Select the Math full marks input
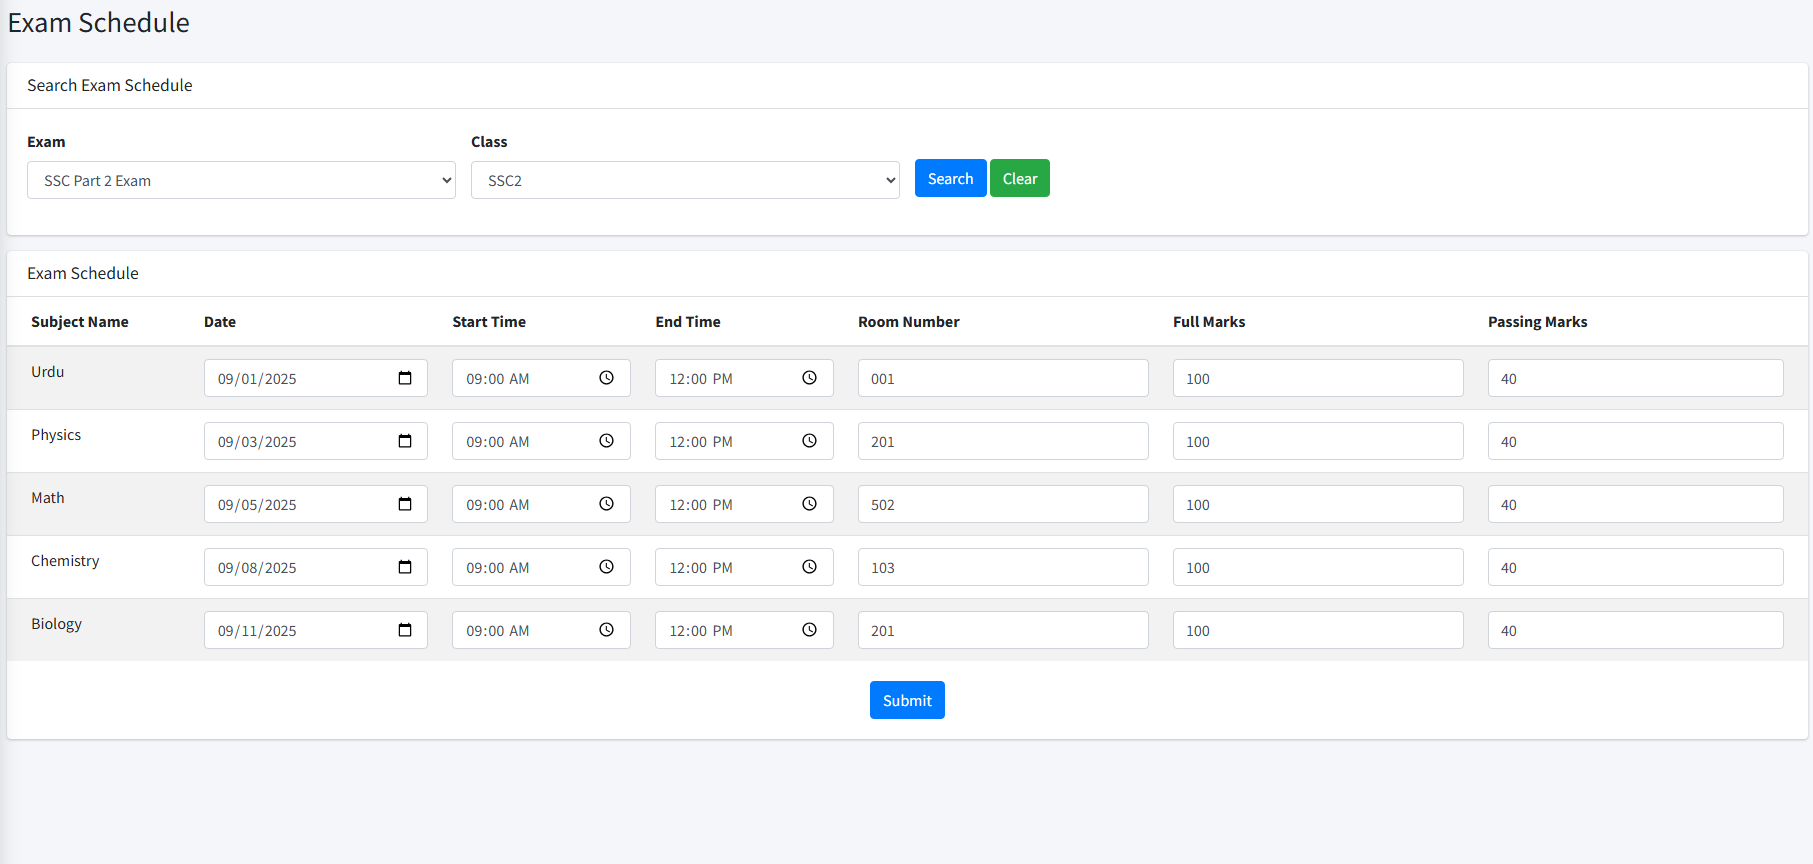The image size is (1813, 864). (1317, 504)
